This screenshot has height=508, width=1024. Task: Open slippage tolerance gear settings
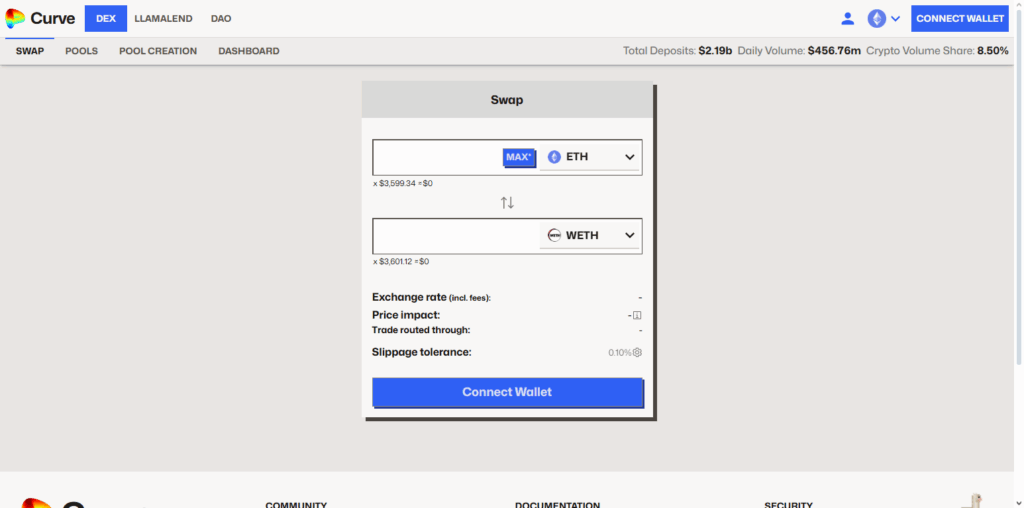pos(637,352)
